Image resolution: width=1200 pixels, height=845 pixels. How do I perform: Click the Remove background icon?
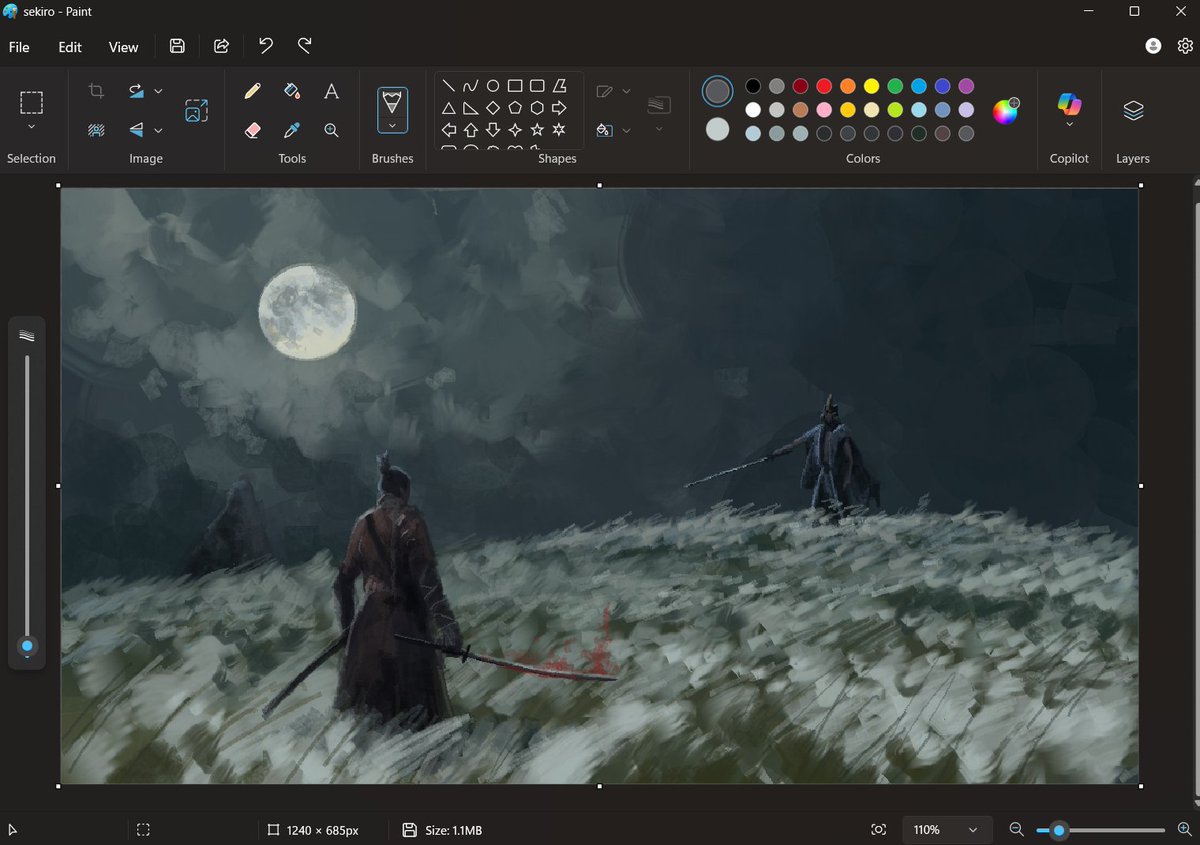point(96,129)
